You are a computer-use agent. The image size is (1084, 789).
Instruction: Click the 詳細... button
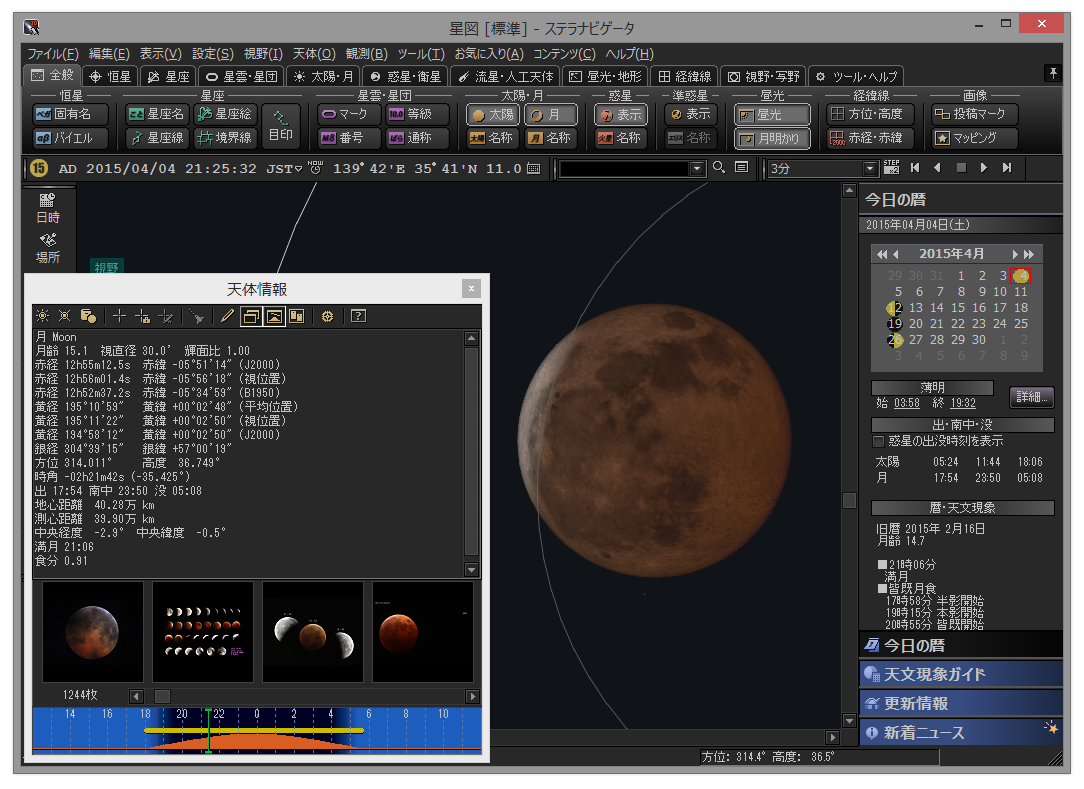click(1031, 397)
